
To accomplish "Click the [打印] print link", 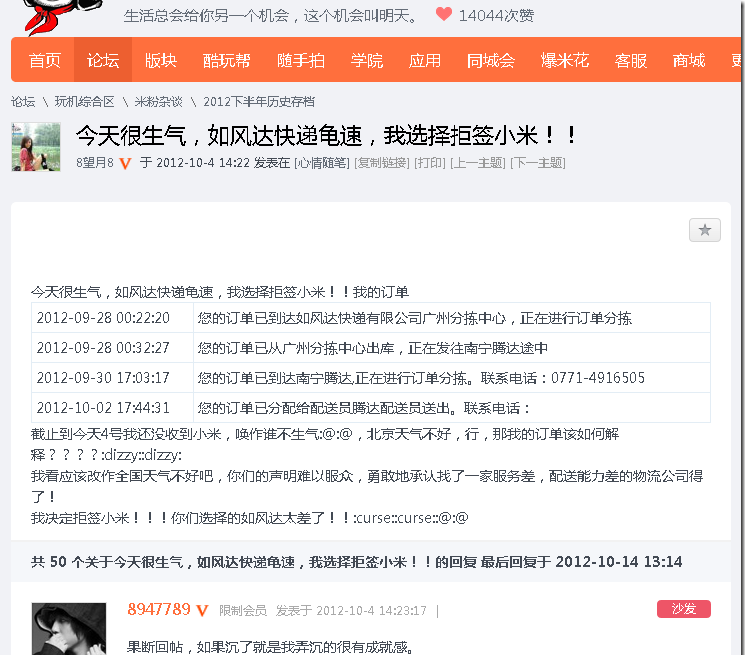I will pos(430,163).
